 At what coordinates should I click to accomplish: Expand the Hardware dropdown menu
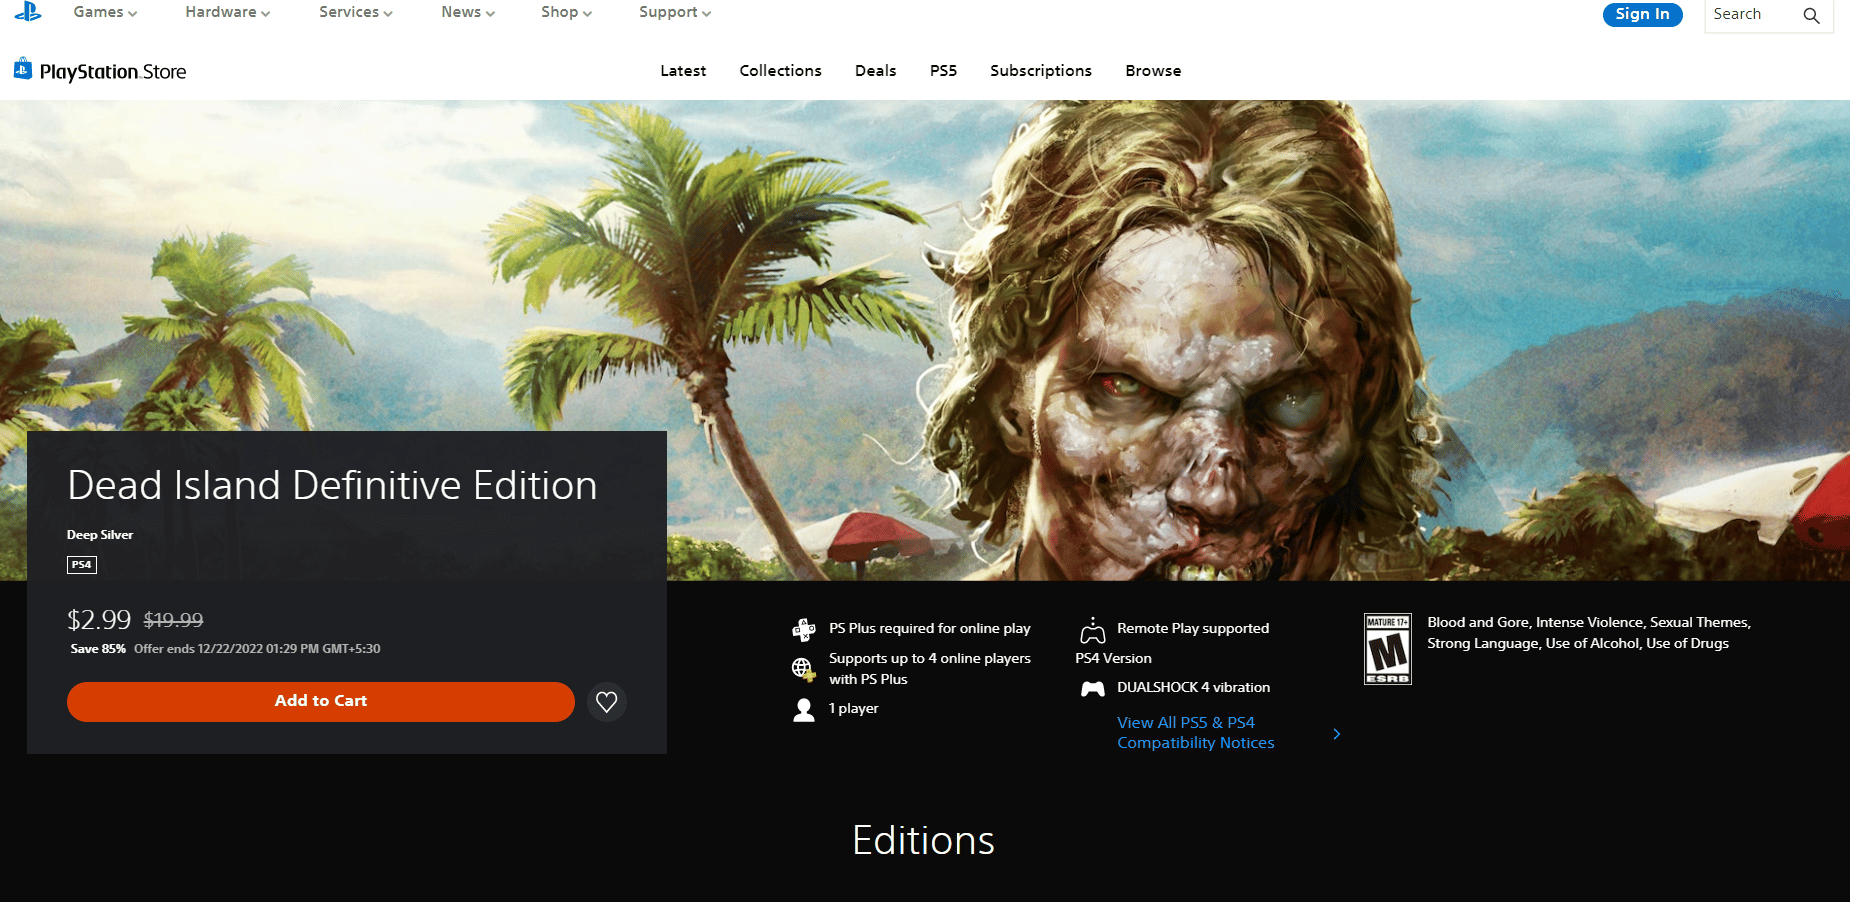click(227, 12)
